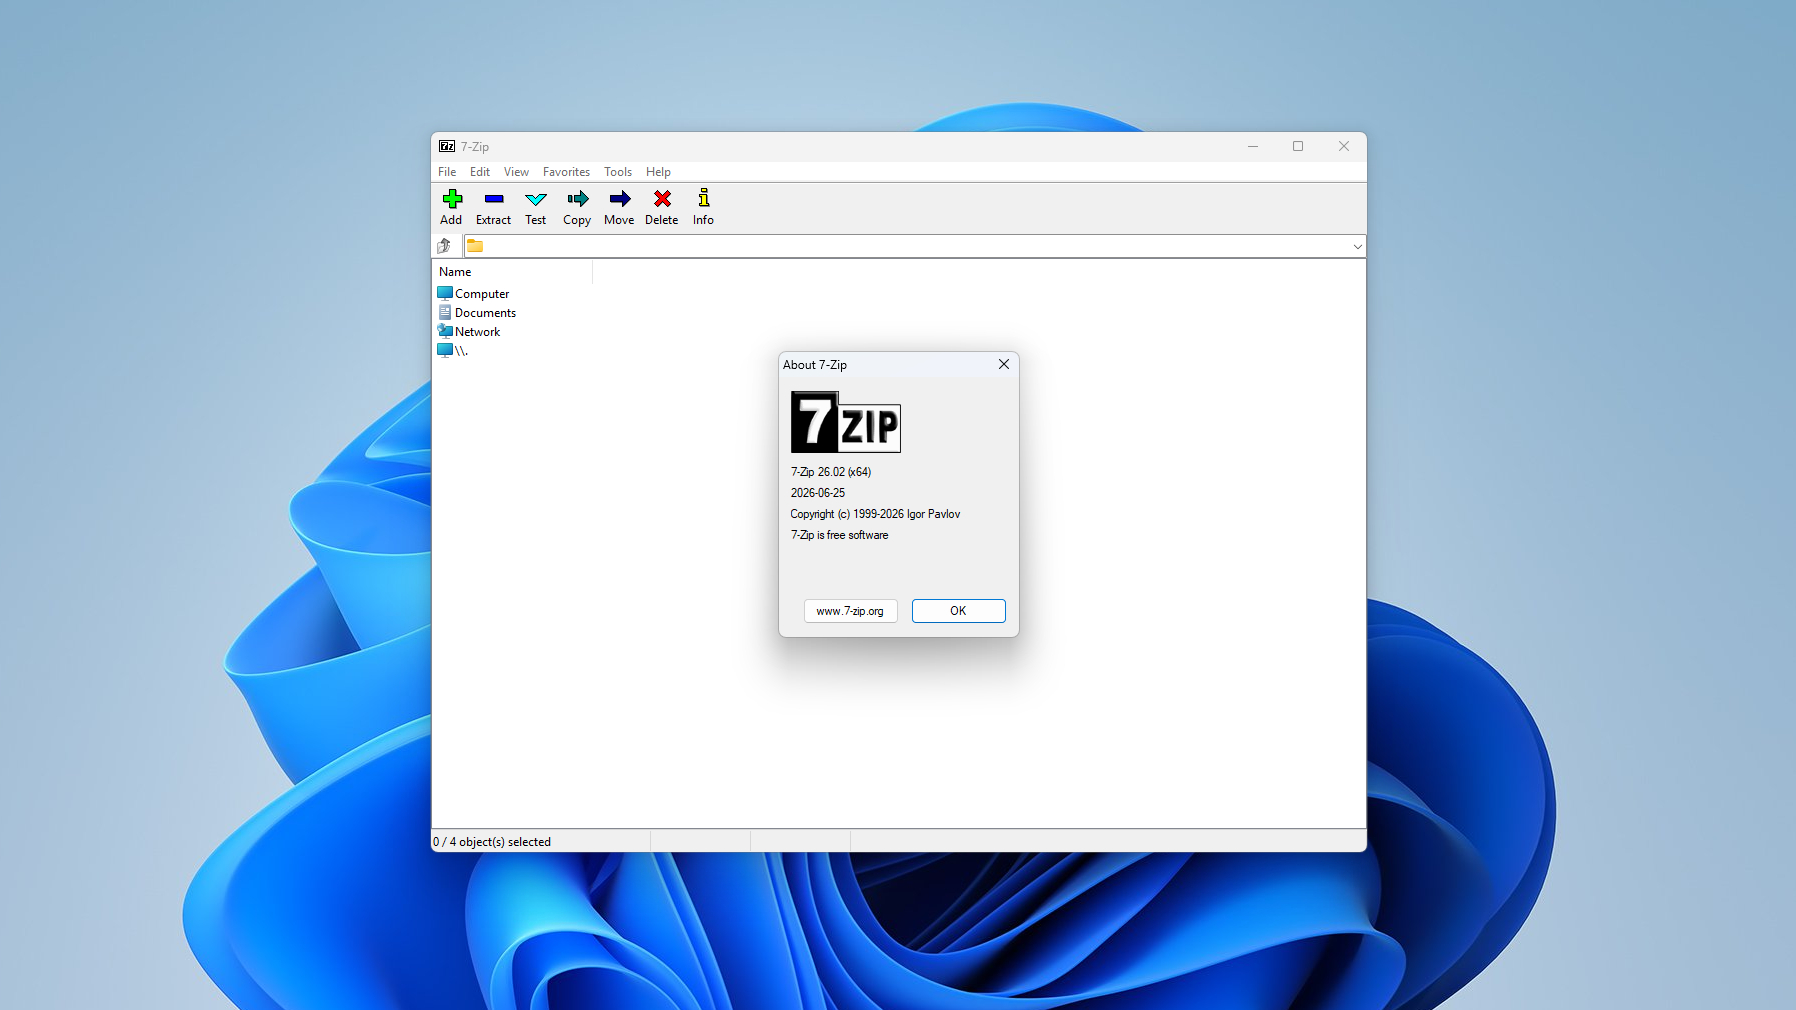Expand the address bar dropdown arrow
The image size is (1796, 1010).
point(1357,246)
